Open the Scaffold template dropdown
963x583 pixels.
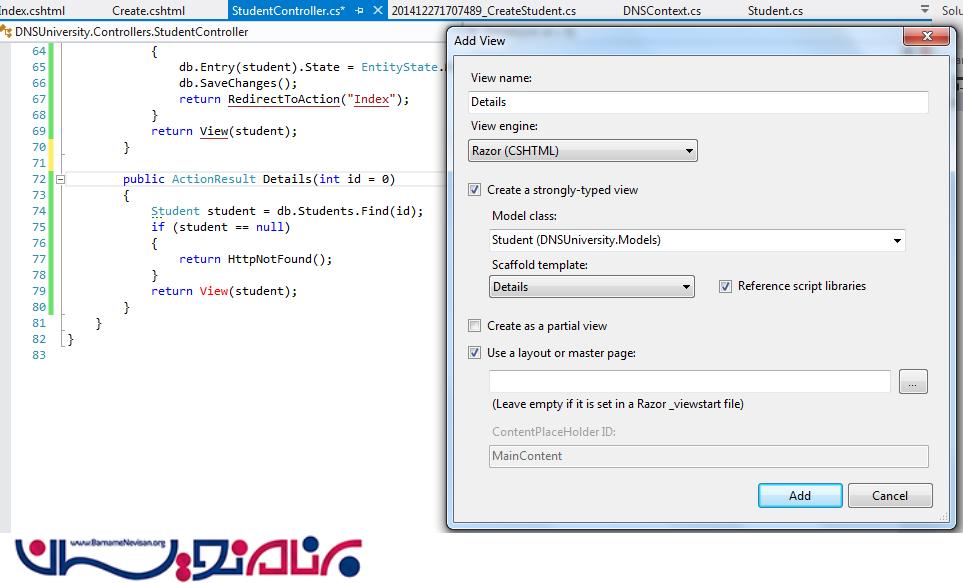(591, 287)
